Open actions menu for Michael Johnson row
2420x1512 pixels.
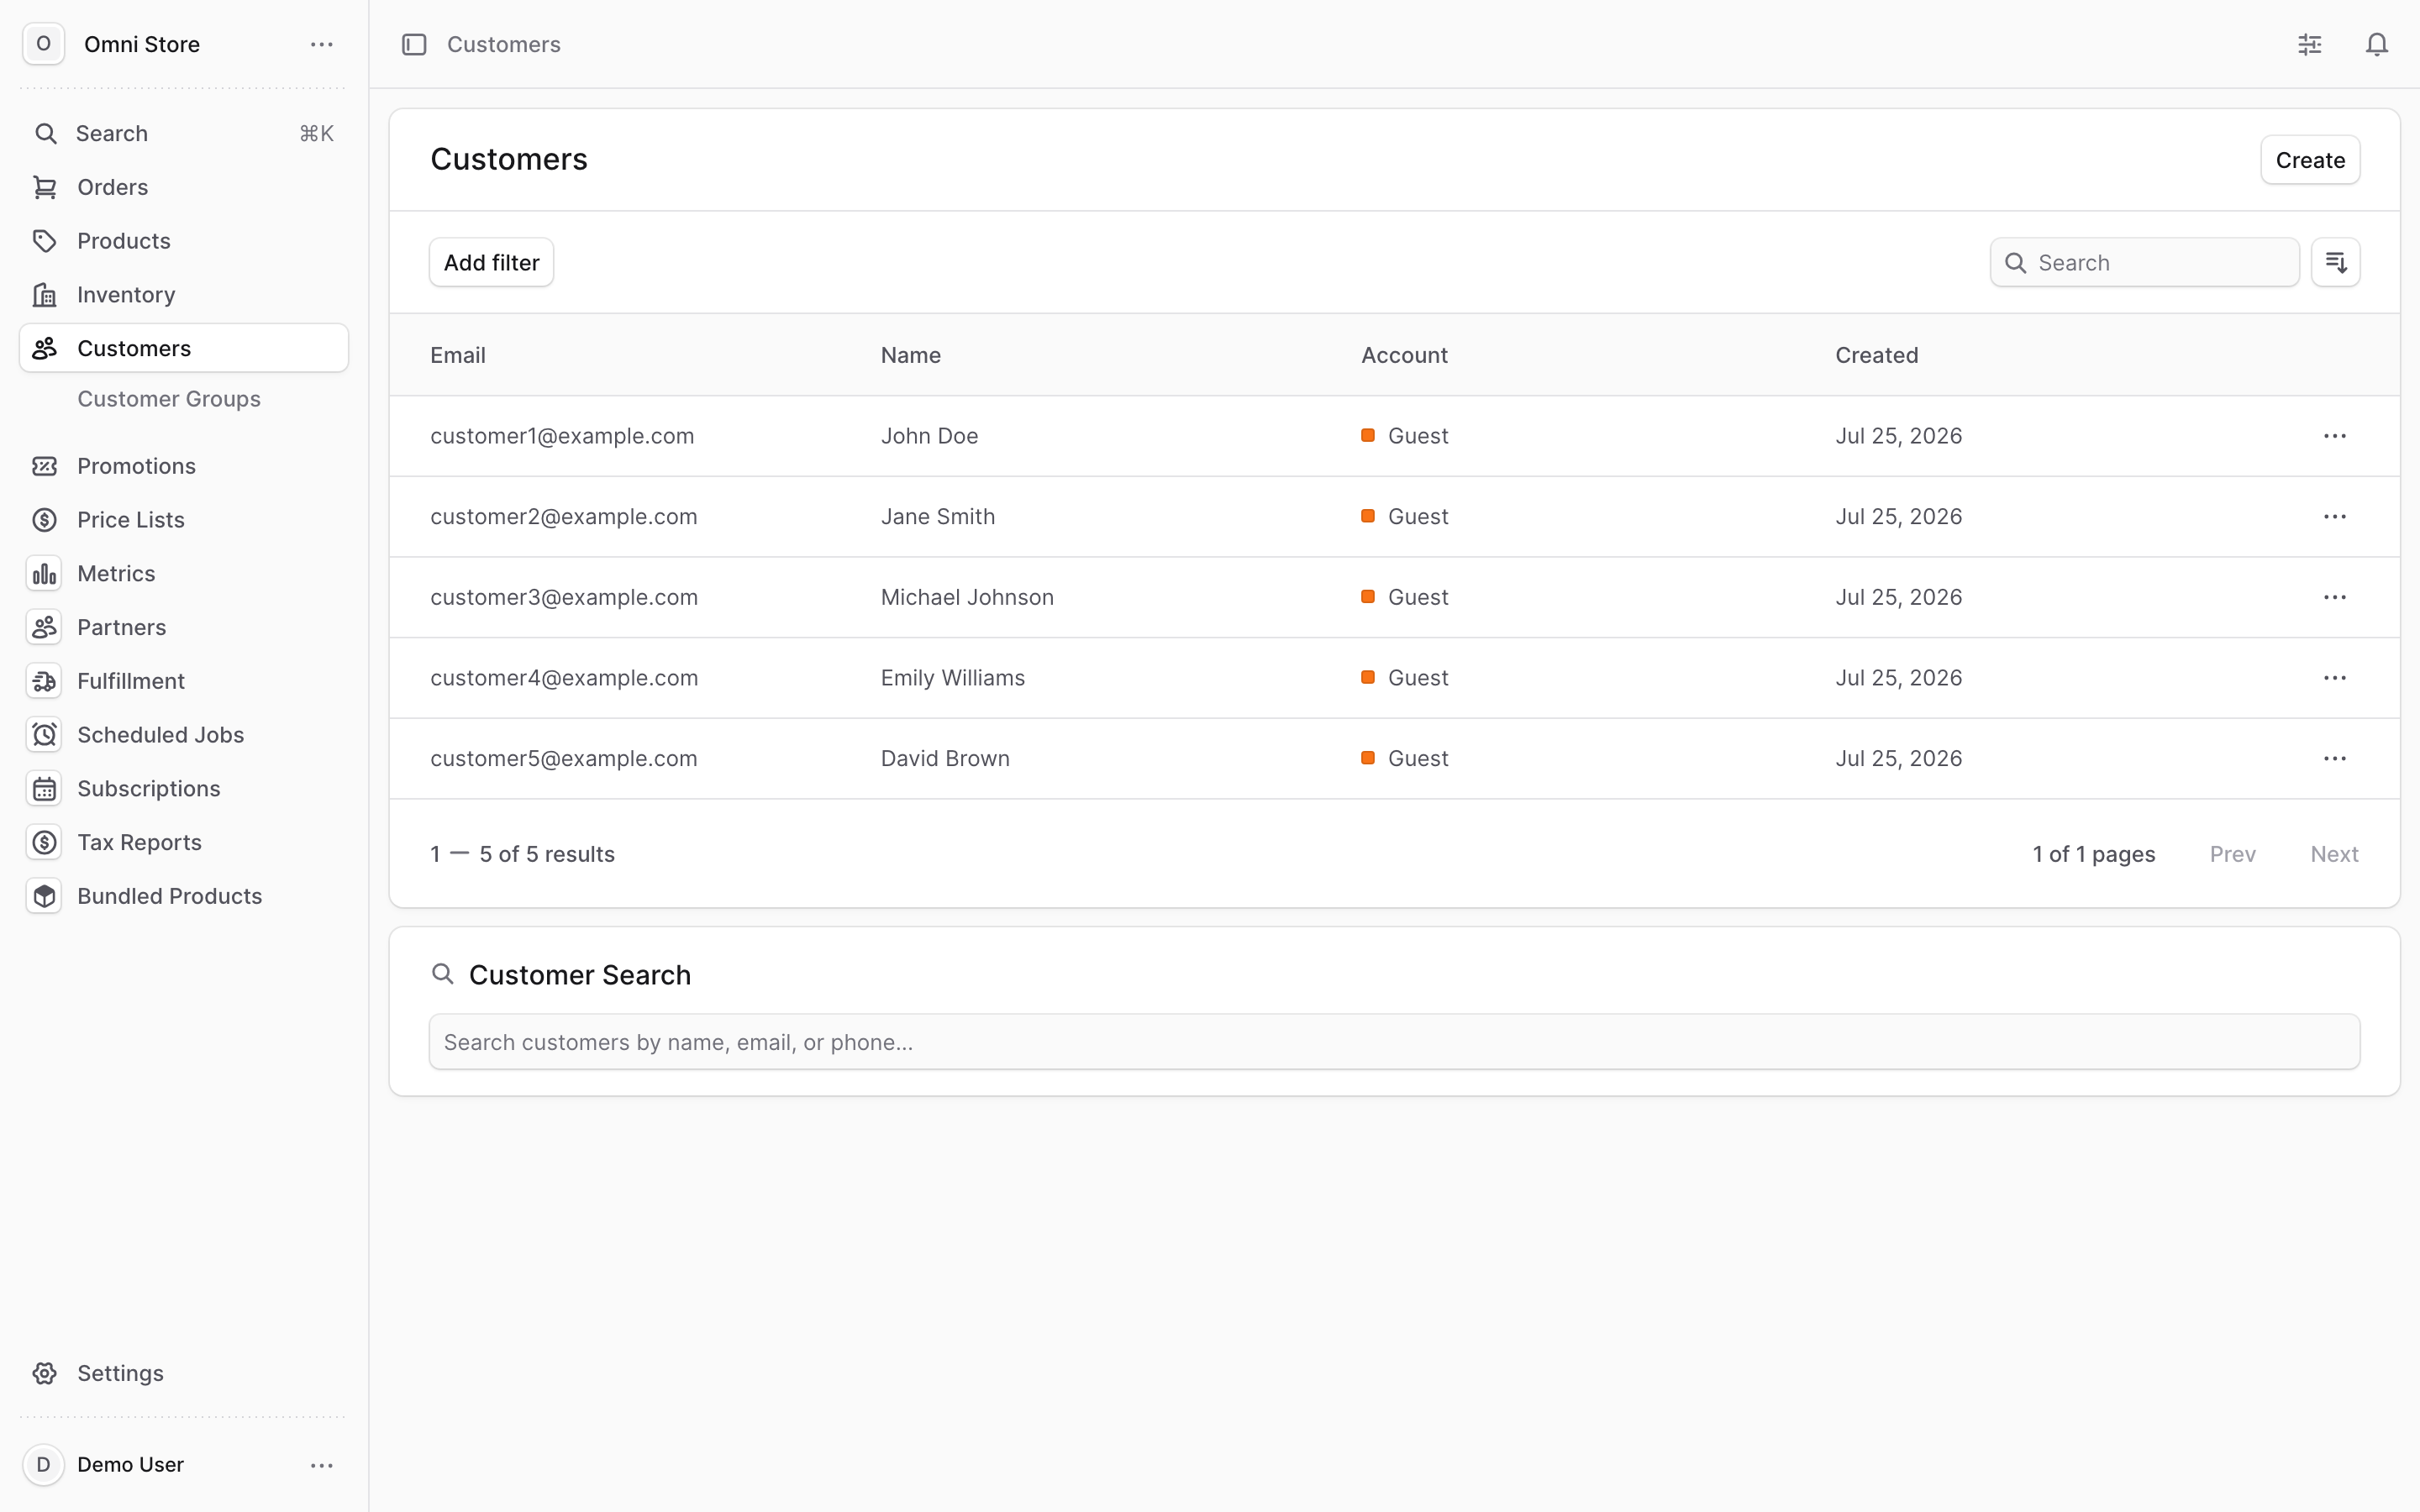click(2335, 597)
